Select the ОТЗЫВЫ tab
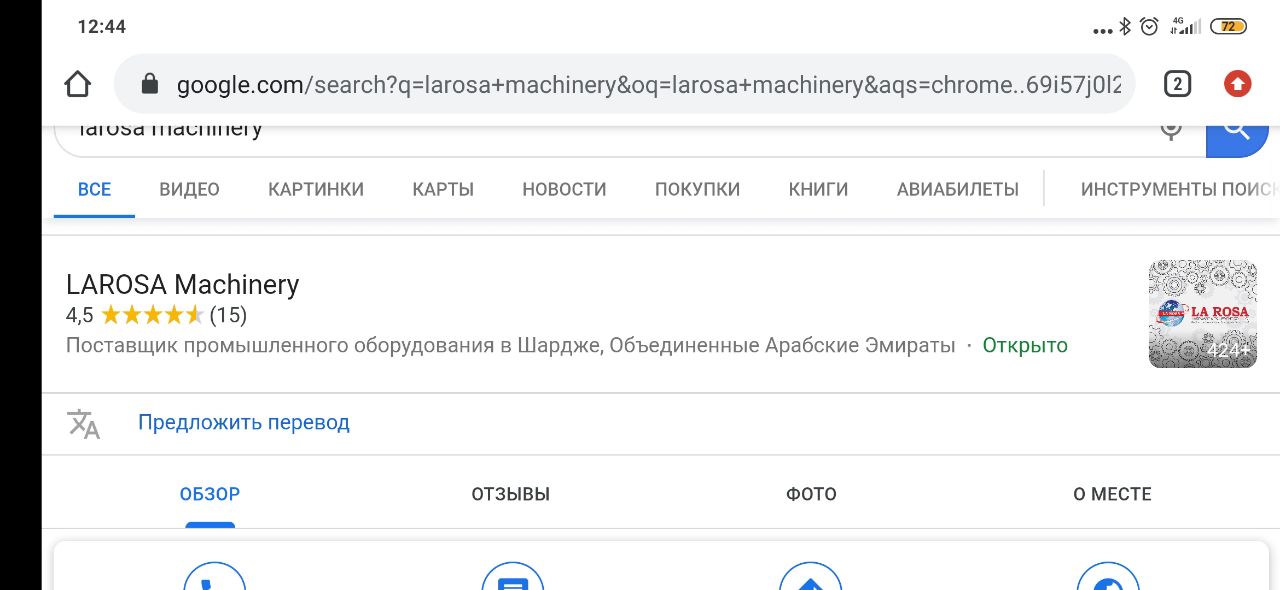The height and width of the screenshot is (590, 1280). click(511, 494)
